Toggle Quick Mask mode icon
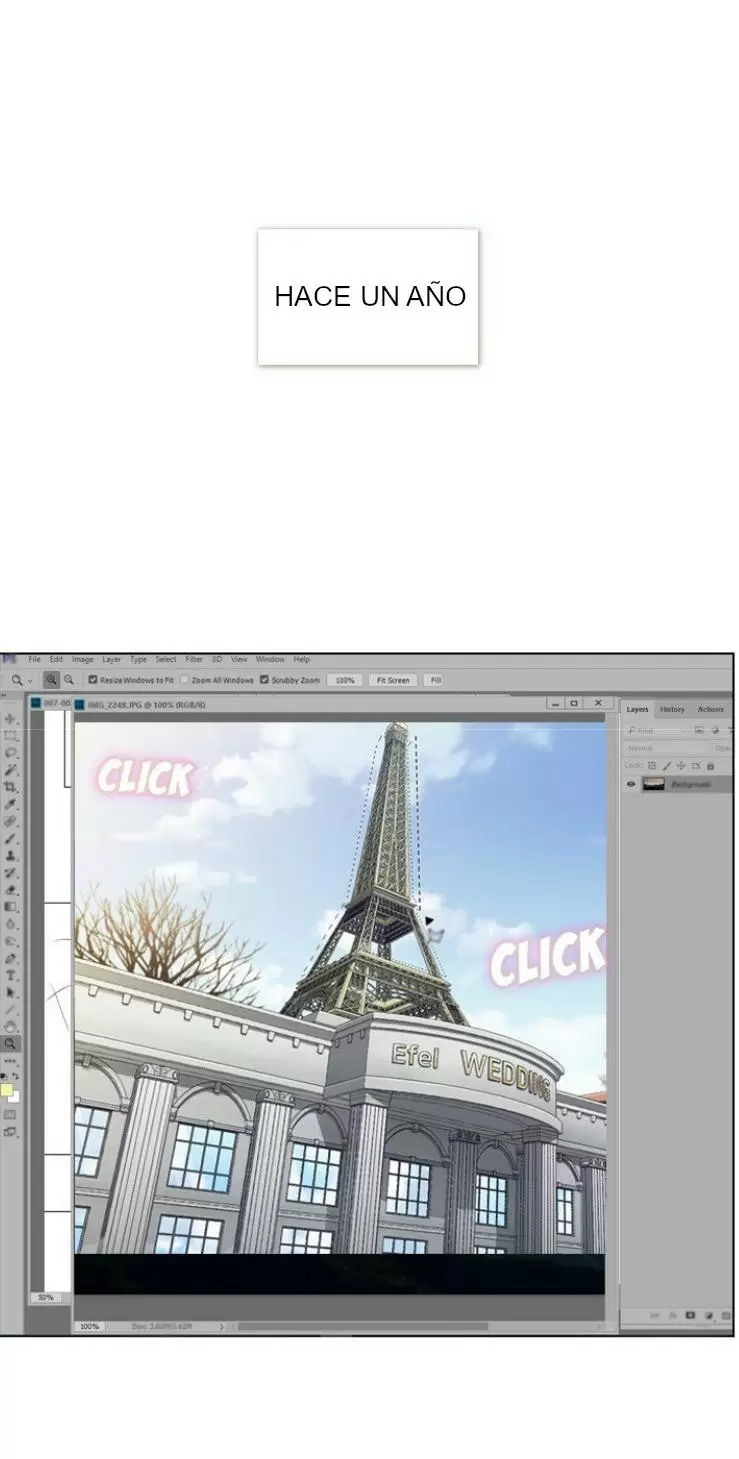The height and width of the screenshot is (1459, 739). 10,1113
